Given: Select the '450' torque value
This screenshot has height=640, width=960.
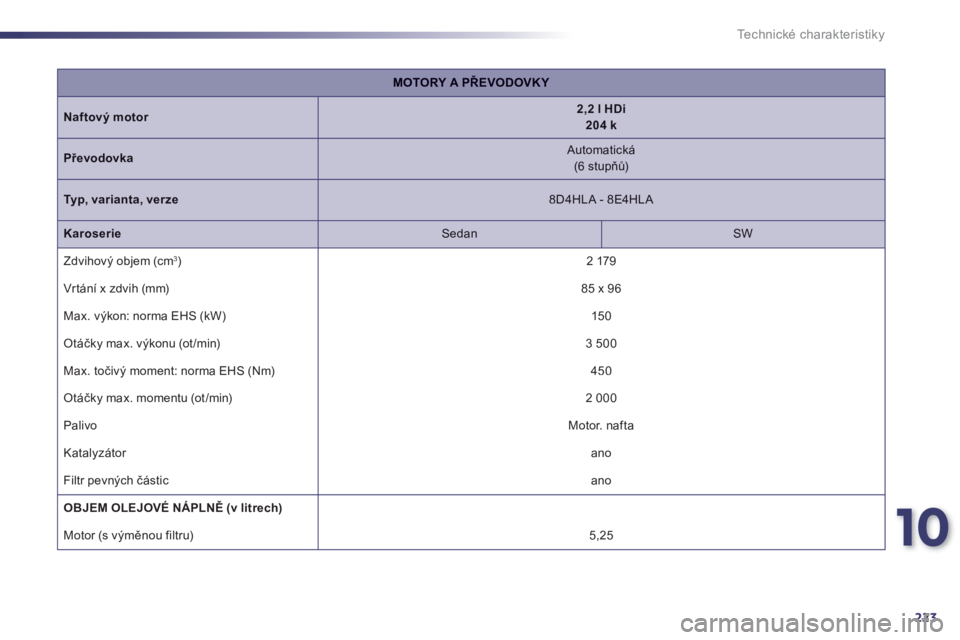Looking at the screenshot, I should [x=601, y=371].
